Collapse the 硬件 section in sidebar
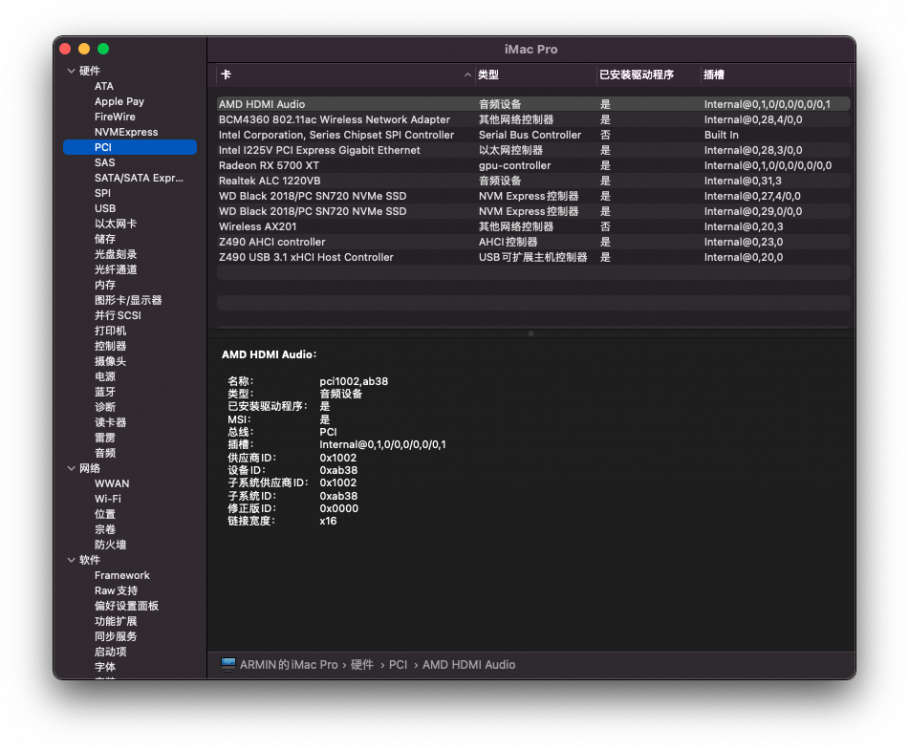The width and height of the screenshot is (909, 750). [71, 71]
